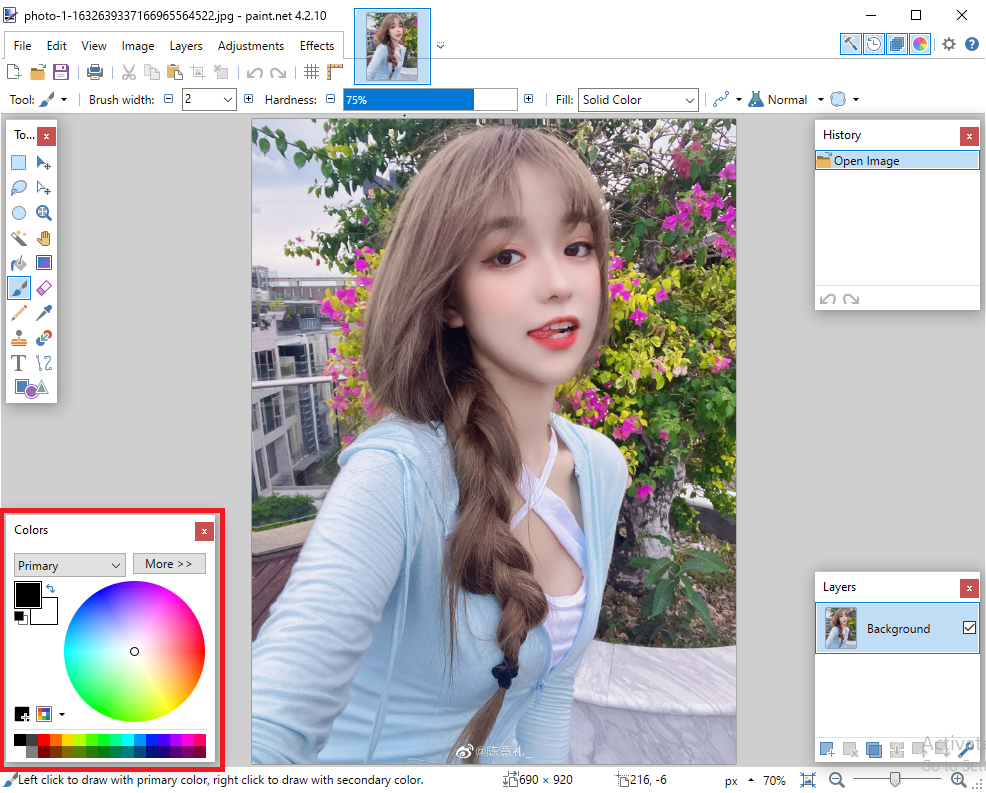Pick the Text tool

click(19, 363)
